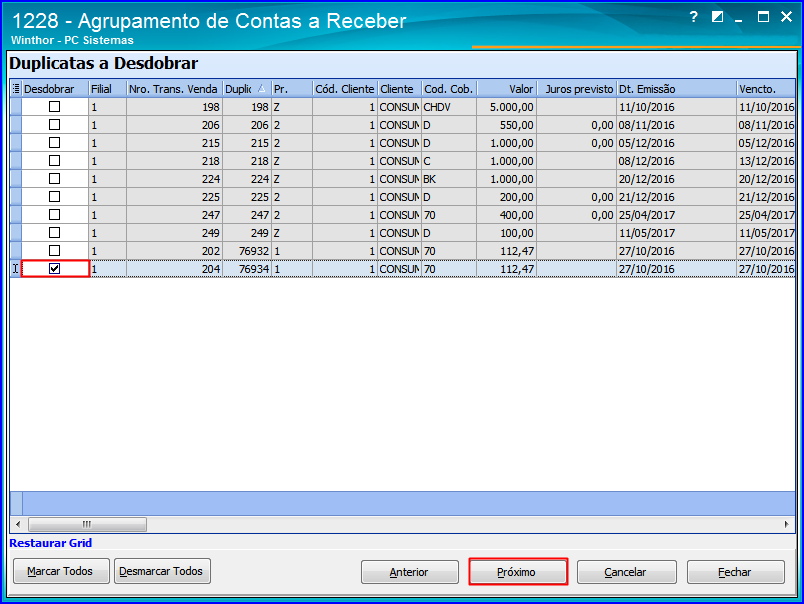Select the value cell 5.000,00
Screen dimensions: 804x604
pyautogui.click(x=507, y=107)
